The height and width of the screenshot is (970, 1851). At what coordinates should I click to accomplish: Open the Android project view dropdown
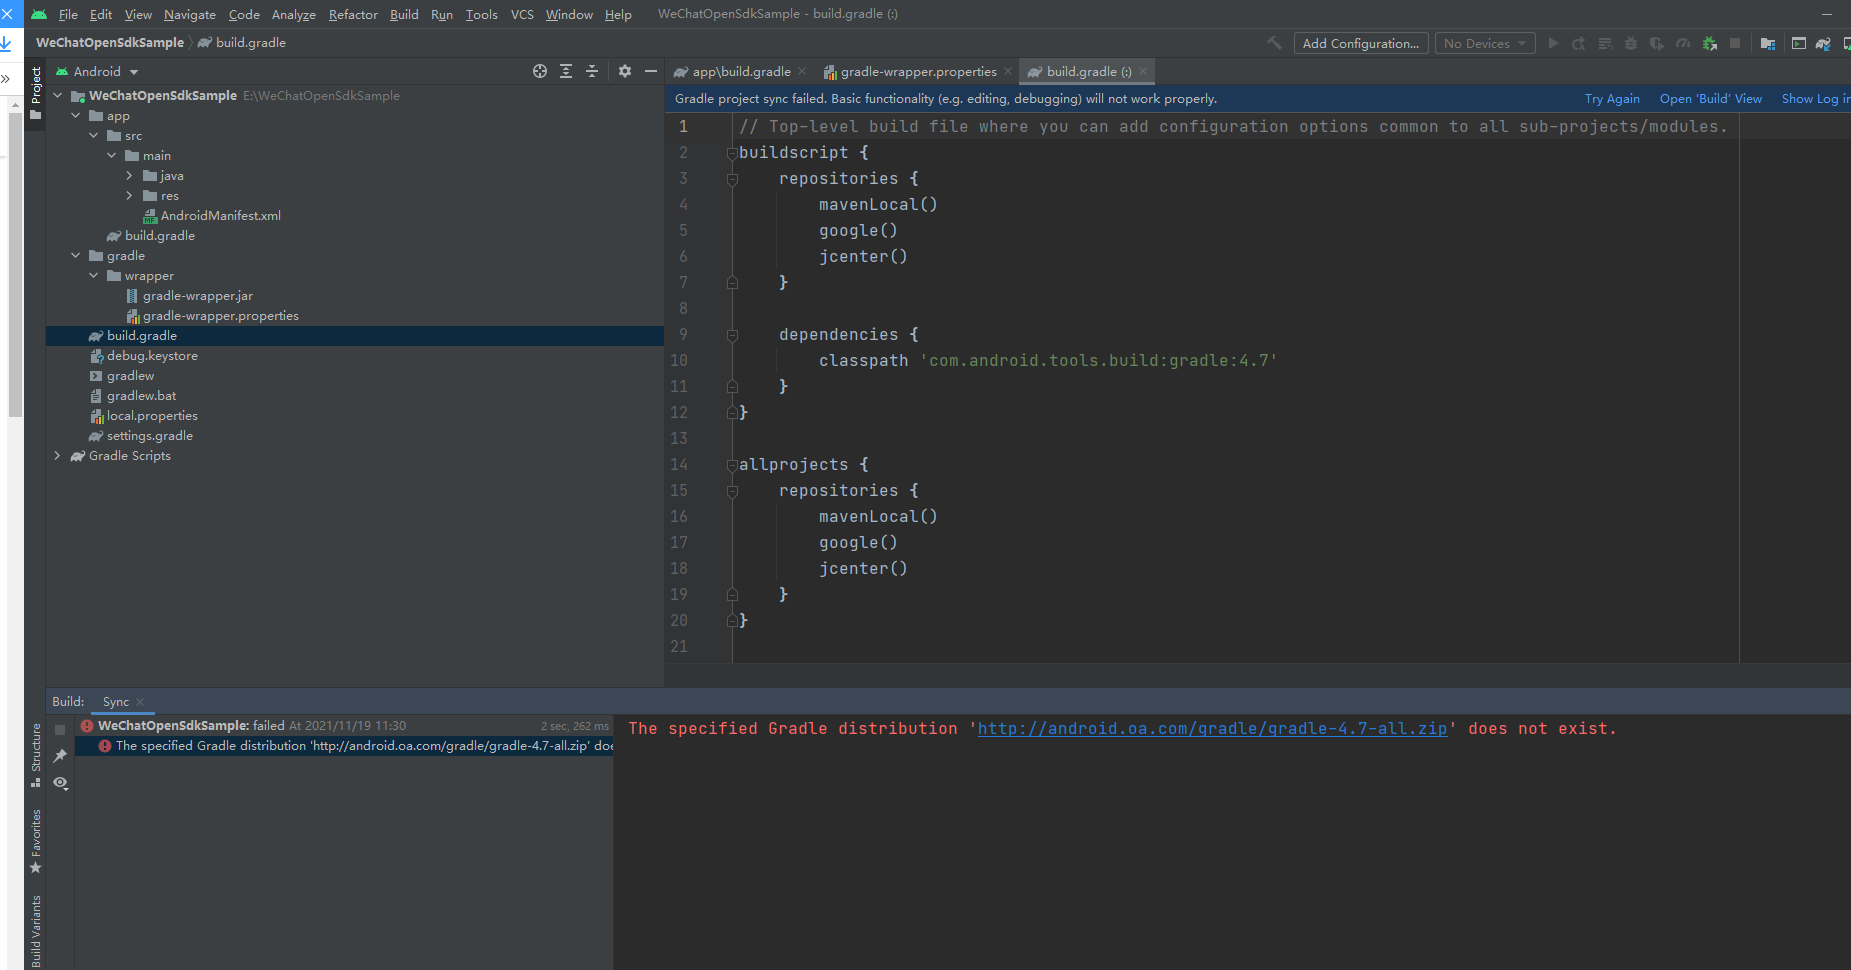(x=98, y=71)
